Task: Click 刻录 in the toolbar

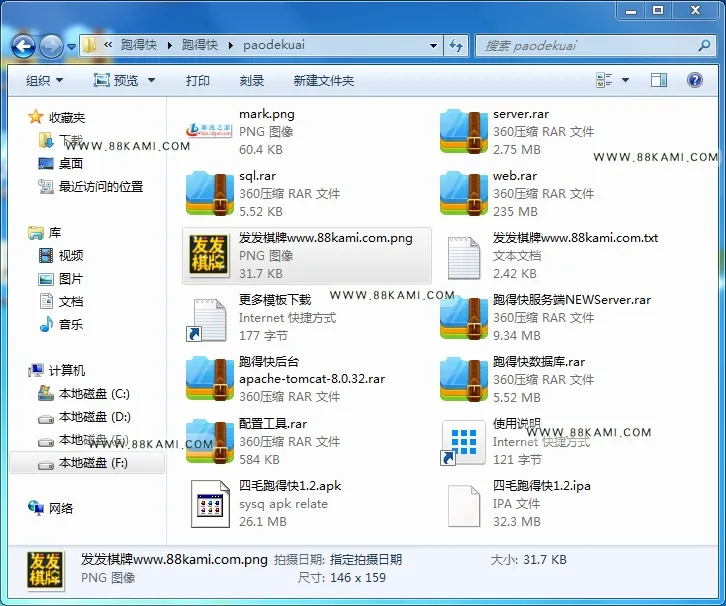Action: tap(251, 81)
